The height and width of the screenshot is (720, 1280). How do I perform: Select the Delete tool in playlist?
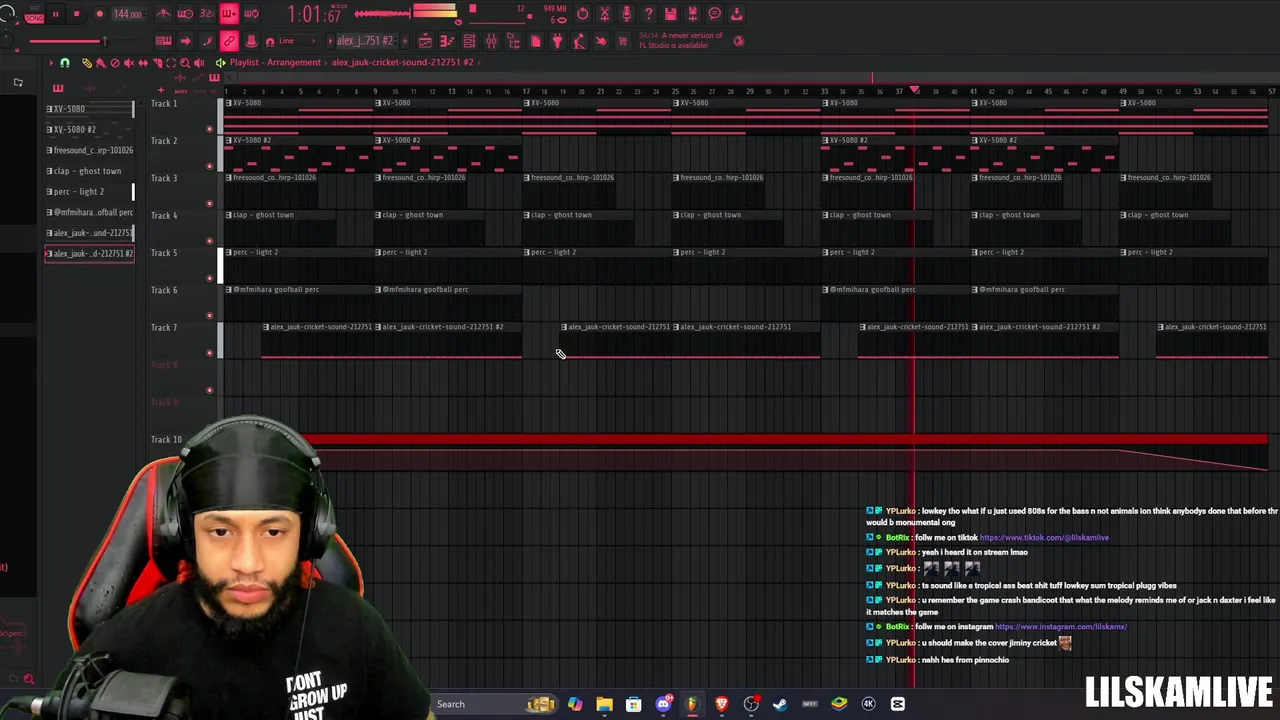[x=114, y=63]
